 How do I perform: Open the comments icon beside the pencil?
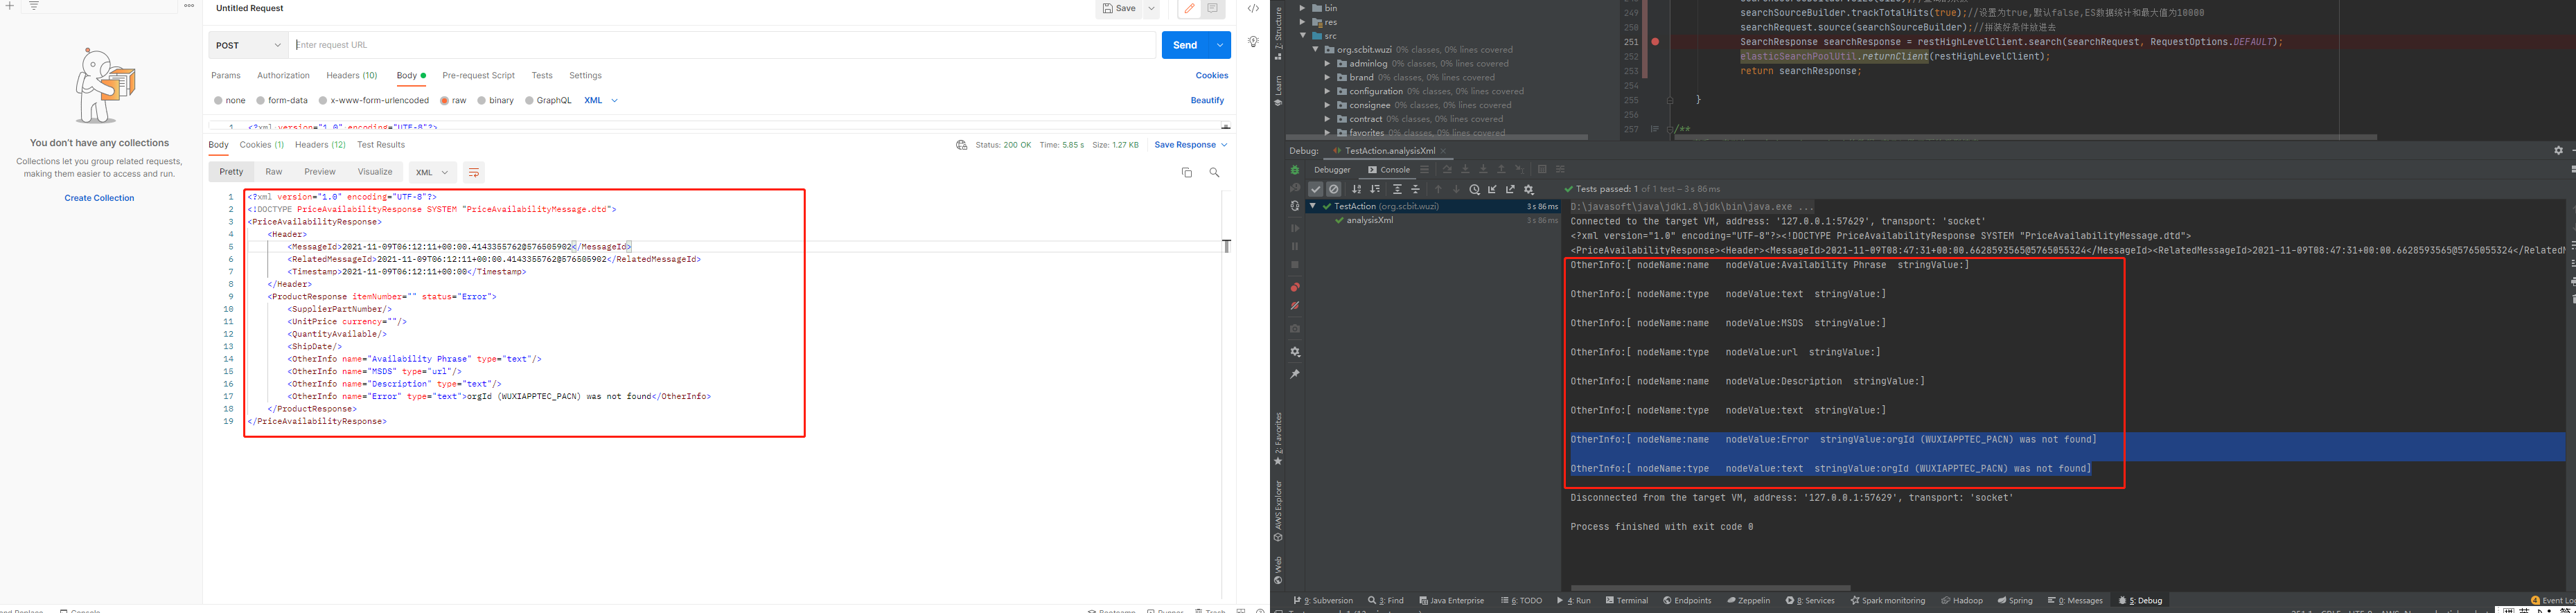[x=1212, y=8]
